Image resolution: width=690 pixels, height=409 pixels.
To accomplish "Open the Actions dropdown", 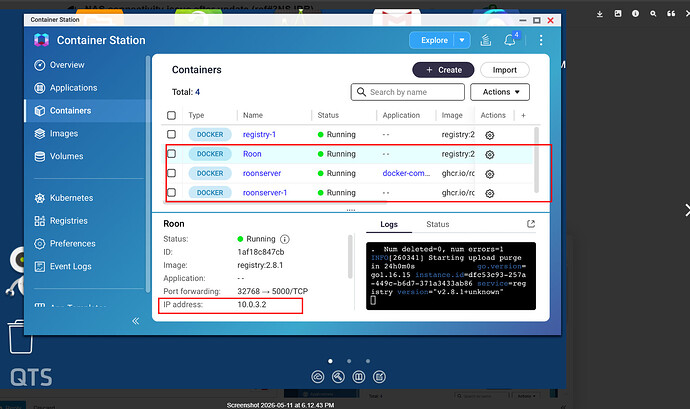I will point(500,92).
